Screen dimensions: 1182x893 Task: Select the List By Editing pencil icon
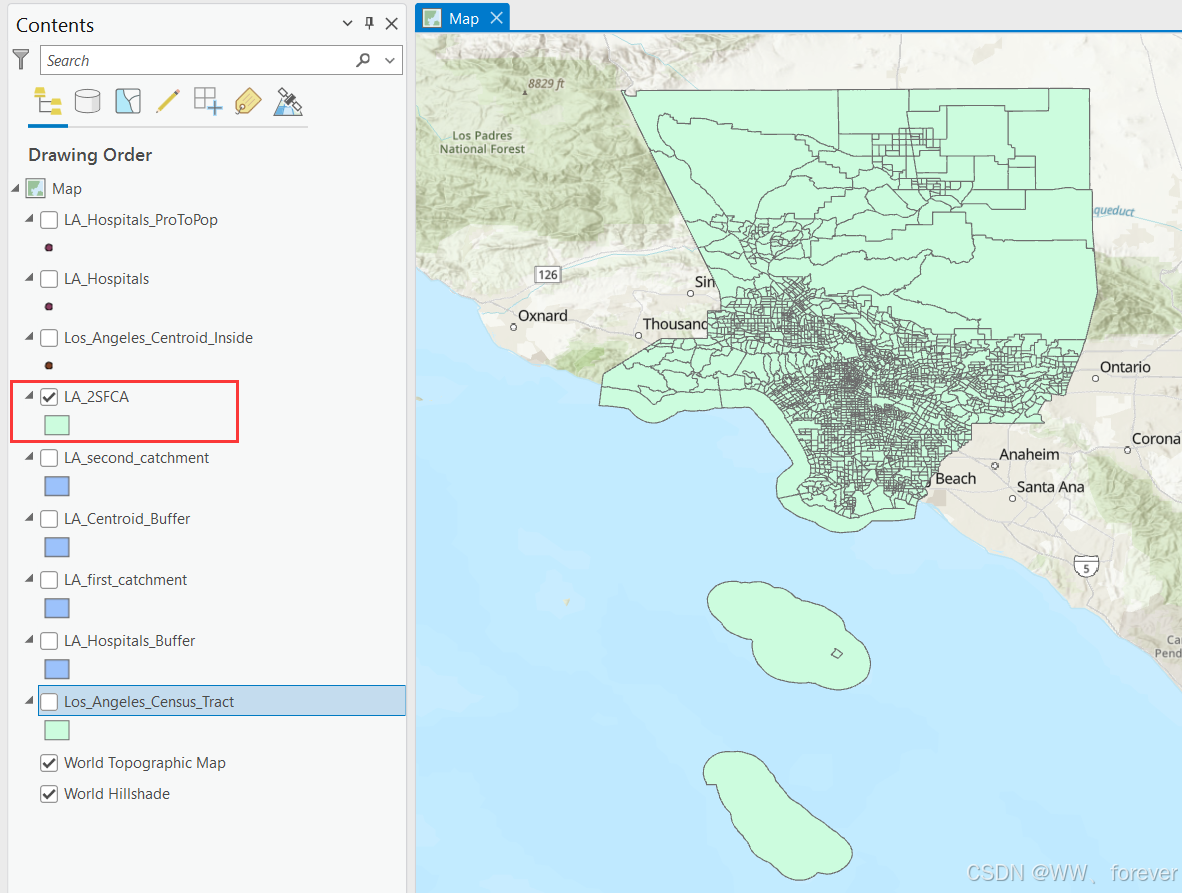tap(167, 100)
